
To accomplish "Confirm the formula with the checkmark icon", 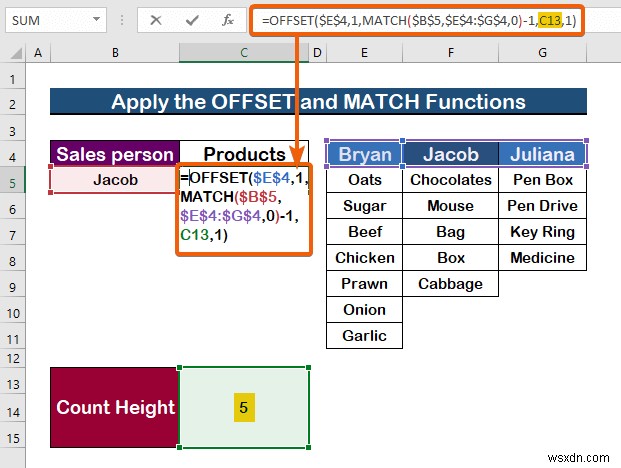I will (192, 20).
